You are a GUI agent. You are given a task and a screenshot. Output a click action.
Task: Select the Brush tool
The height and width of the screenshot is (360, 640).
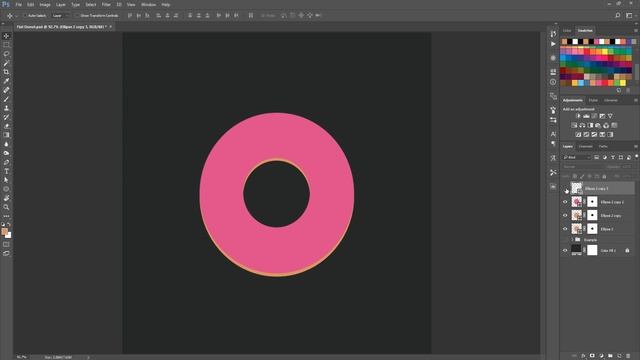(6, 99)
